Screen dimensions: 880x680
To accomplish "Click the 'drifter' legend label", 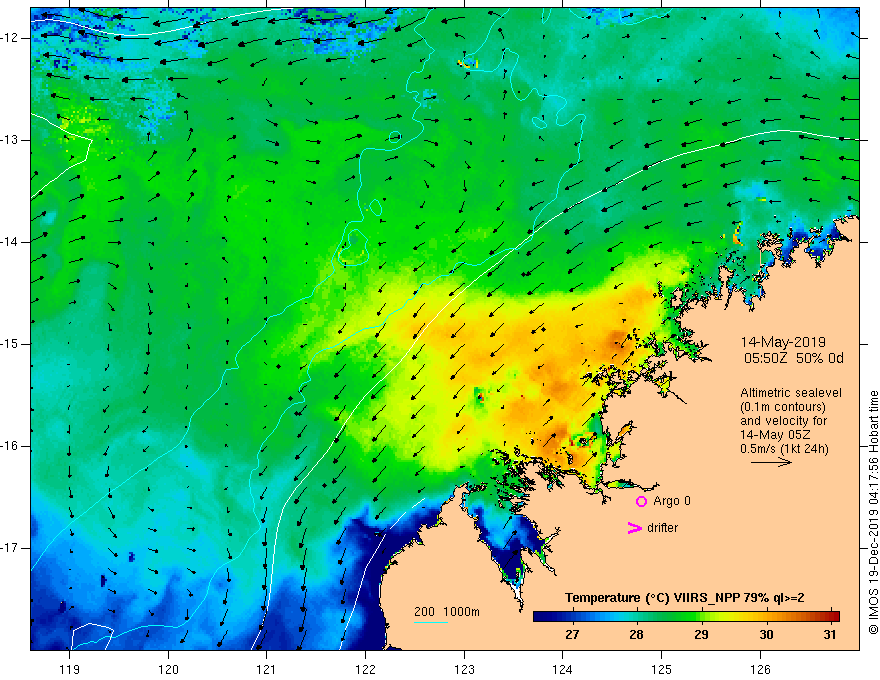I will coord(662,528).
